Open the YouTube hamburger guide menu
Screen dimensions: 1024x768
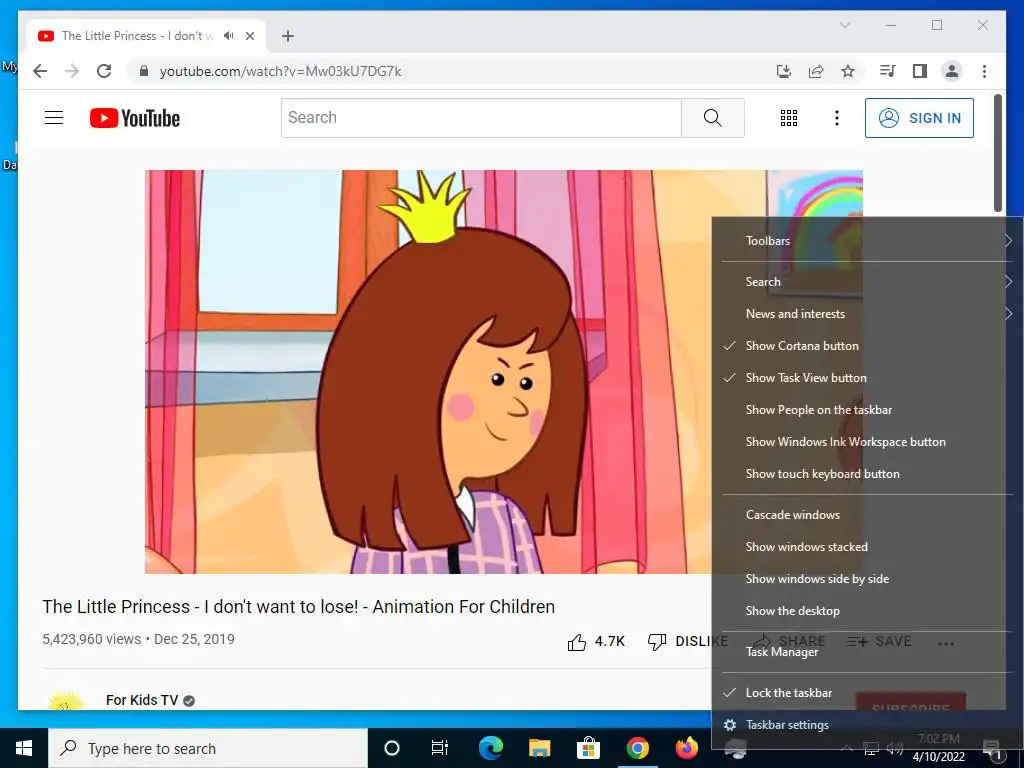[54, 118]
